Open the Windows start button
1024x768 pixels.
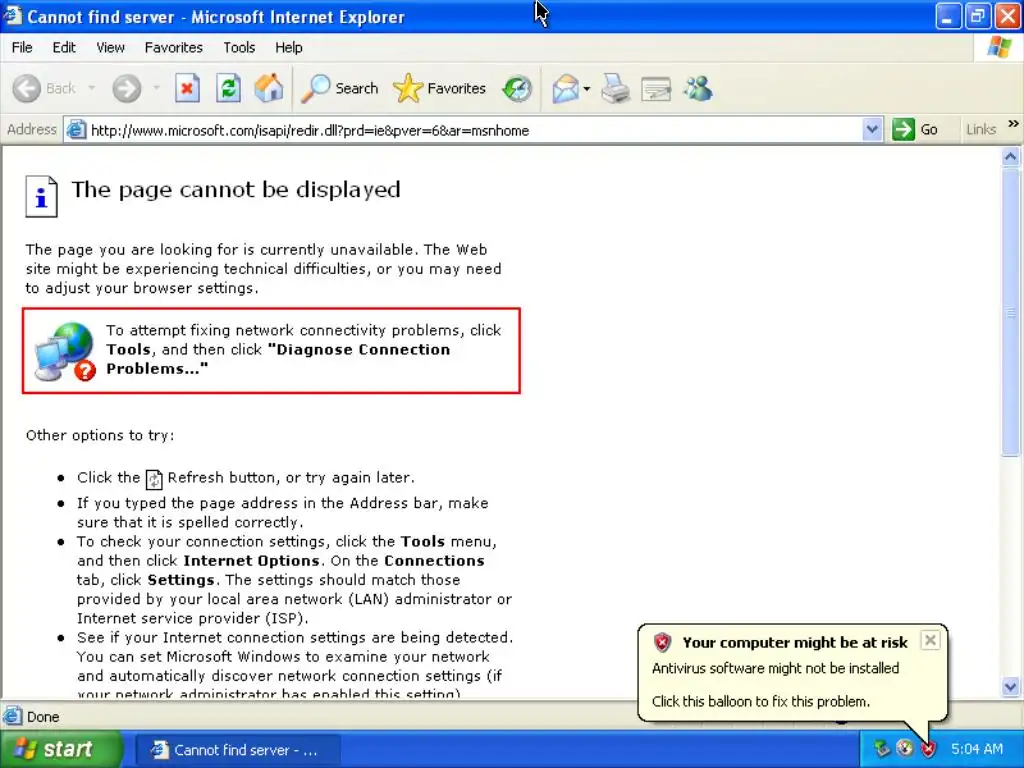click(x=61, y=748)
